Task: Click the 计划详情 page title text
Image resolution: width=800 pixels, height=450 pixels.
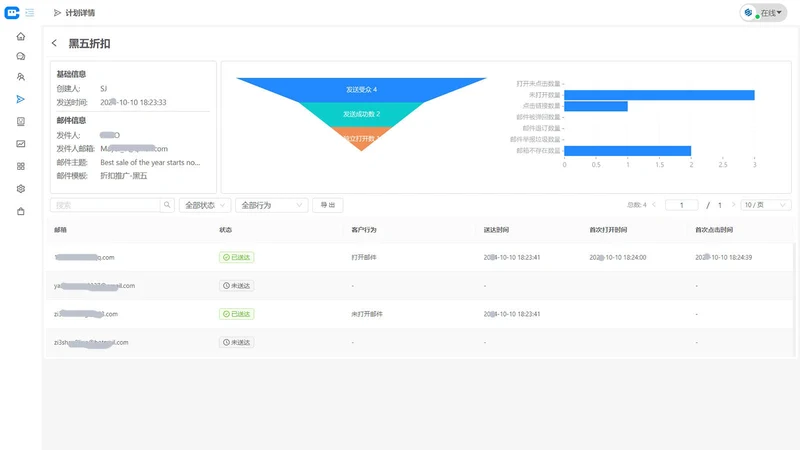Action: coord(80,13)
